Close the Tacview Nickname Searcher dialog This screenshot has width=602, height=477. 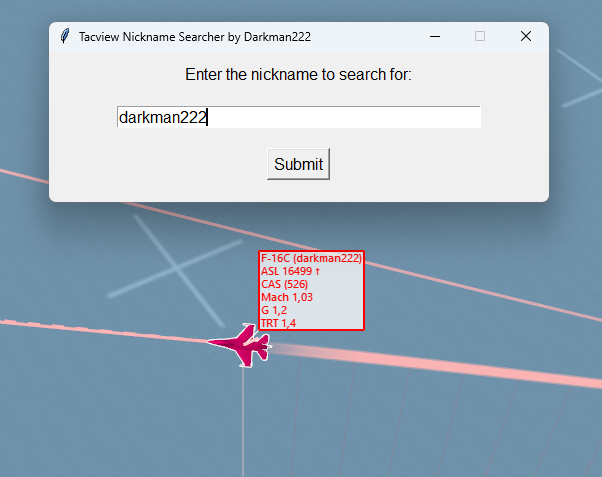click(x=525, y=36)
